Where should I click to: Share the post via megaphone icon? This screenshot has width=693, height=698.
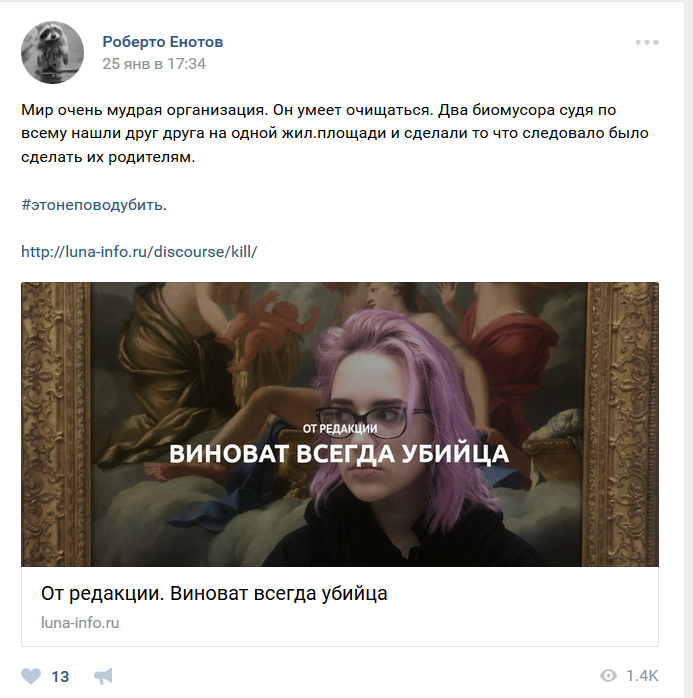[103, 676]
